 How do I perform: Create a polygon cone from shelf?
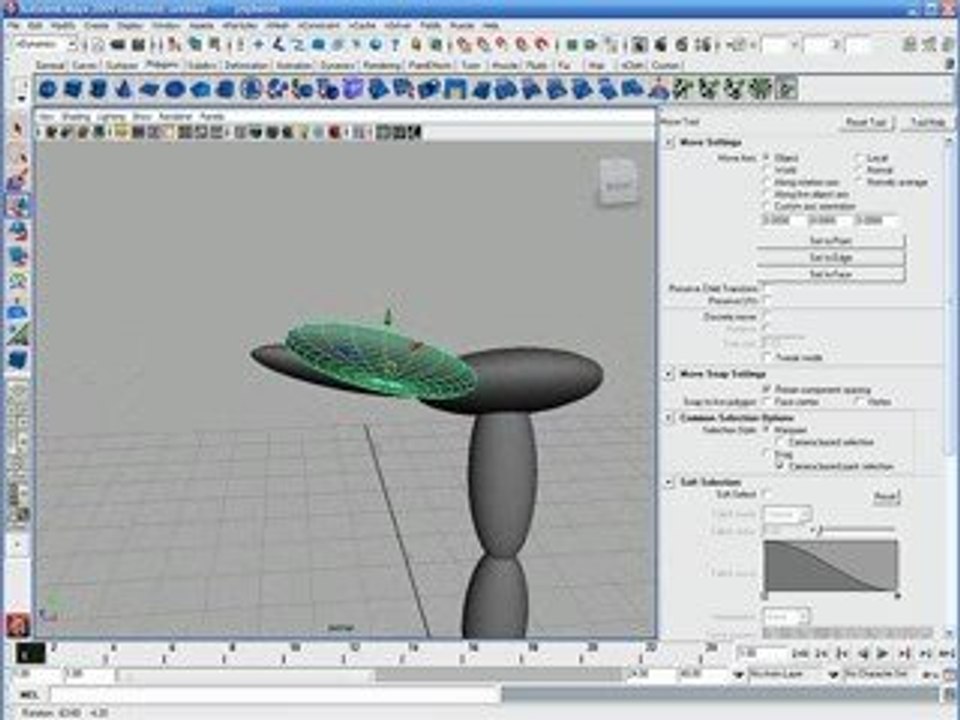[124, 89]
